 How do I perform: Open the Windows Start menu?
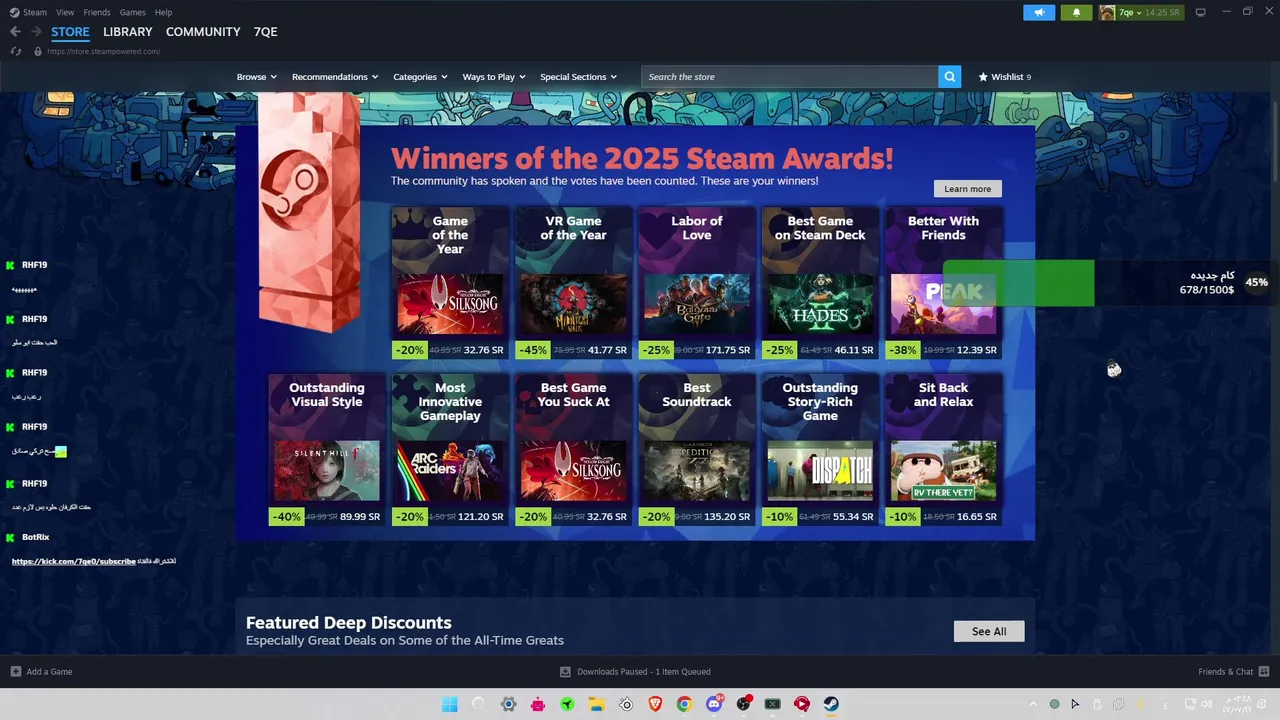[449, 704]
